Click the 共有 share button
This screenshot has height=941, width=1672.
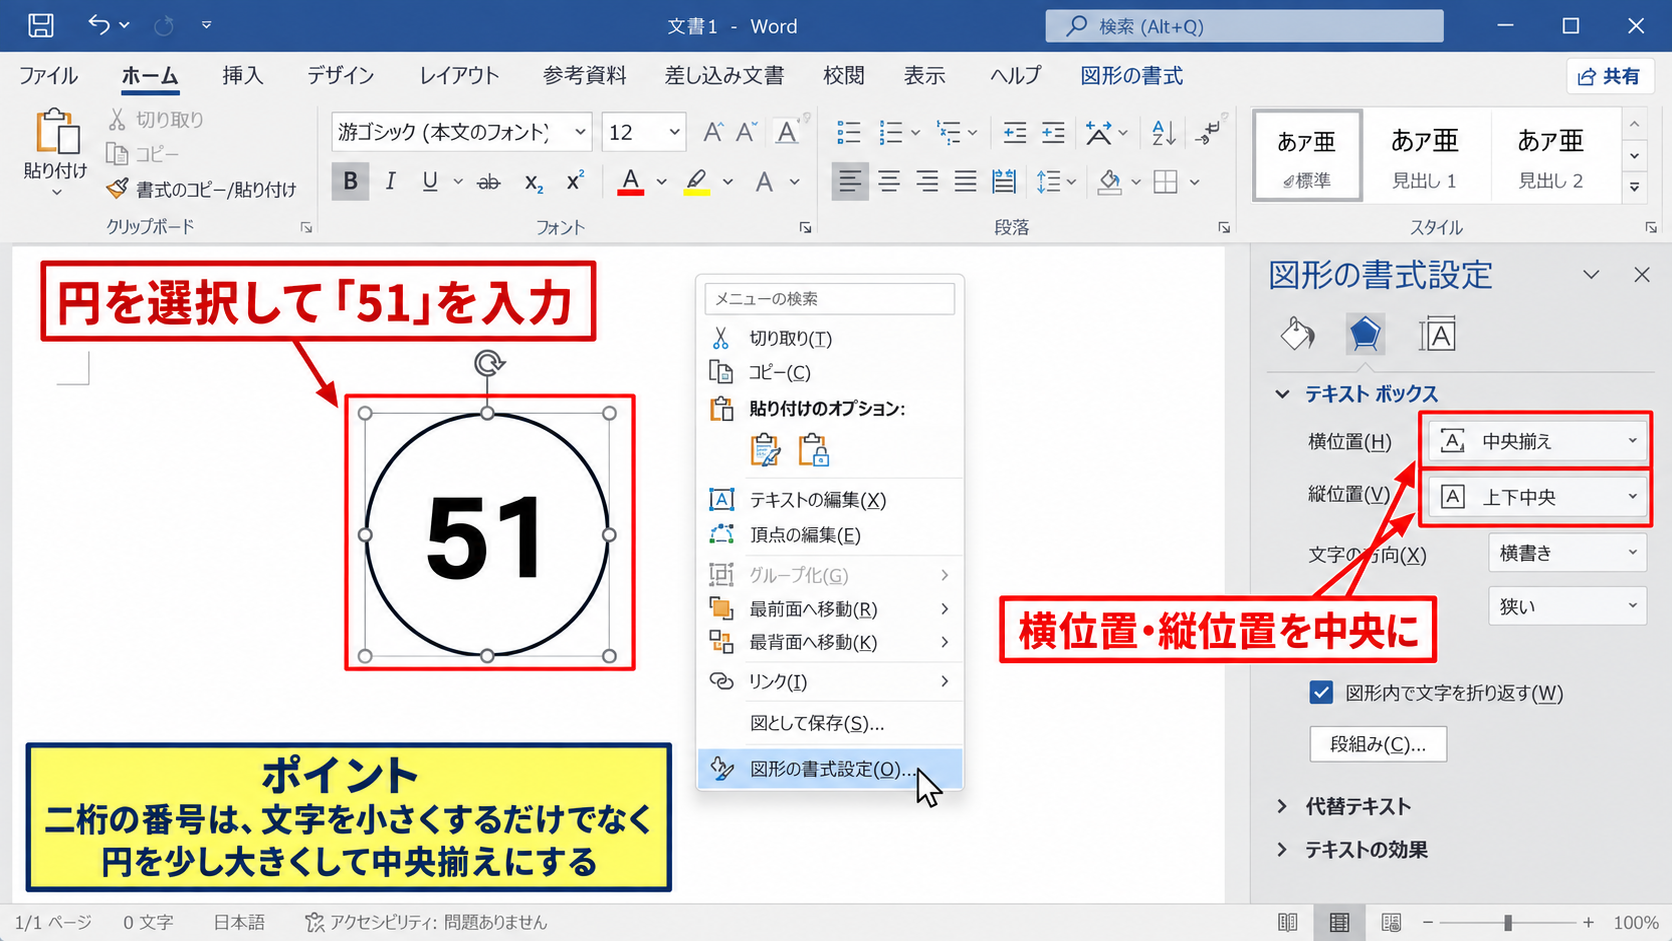(1609, 76)
